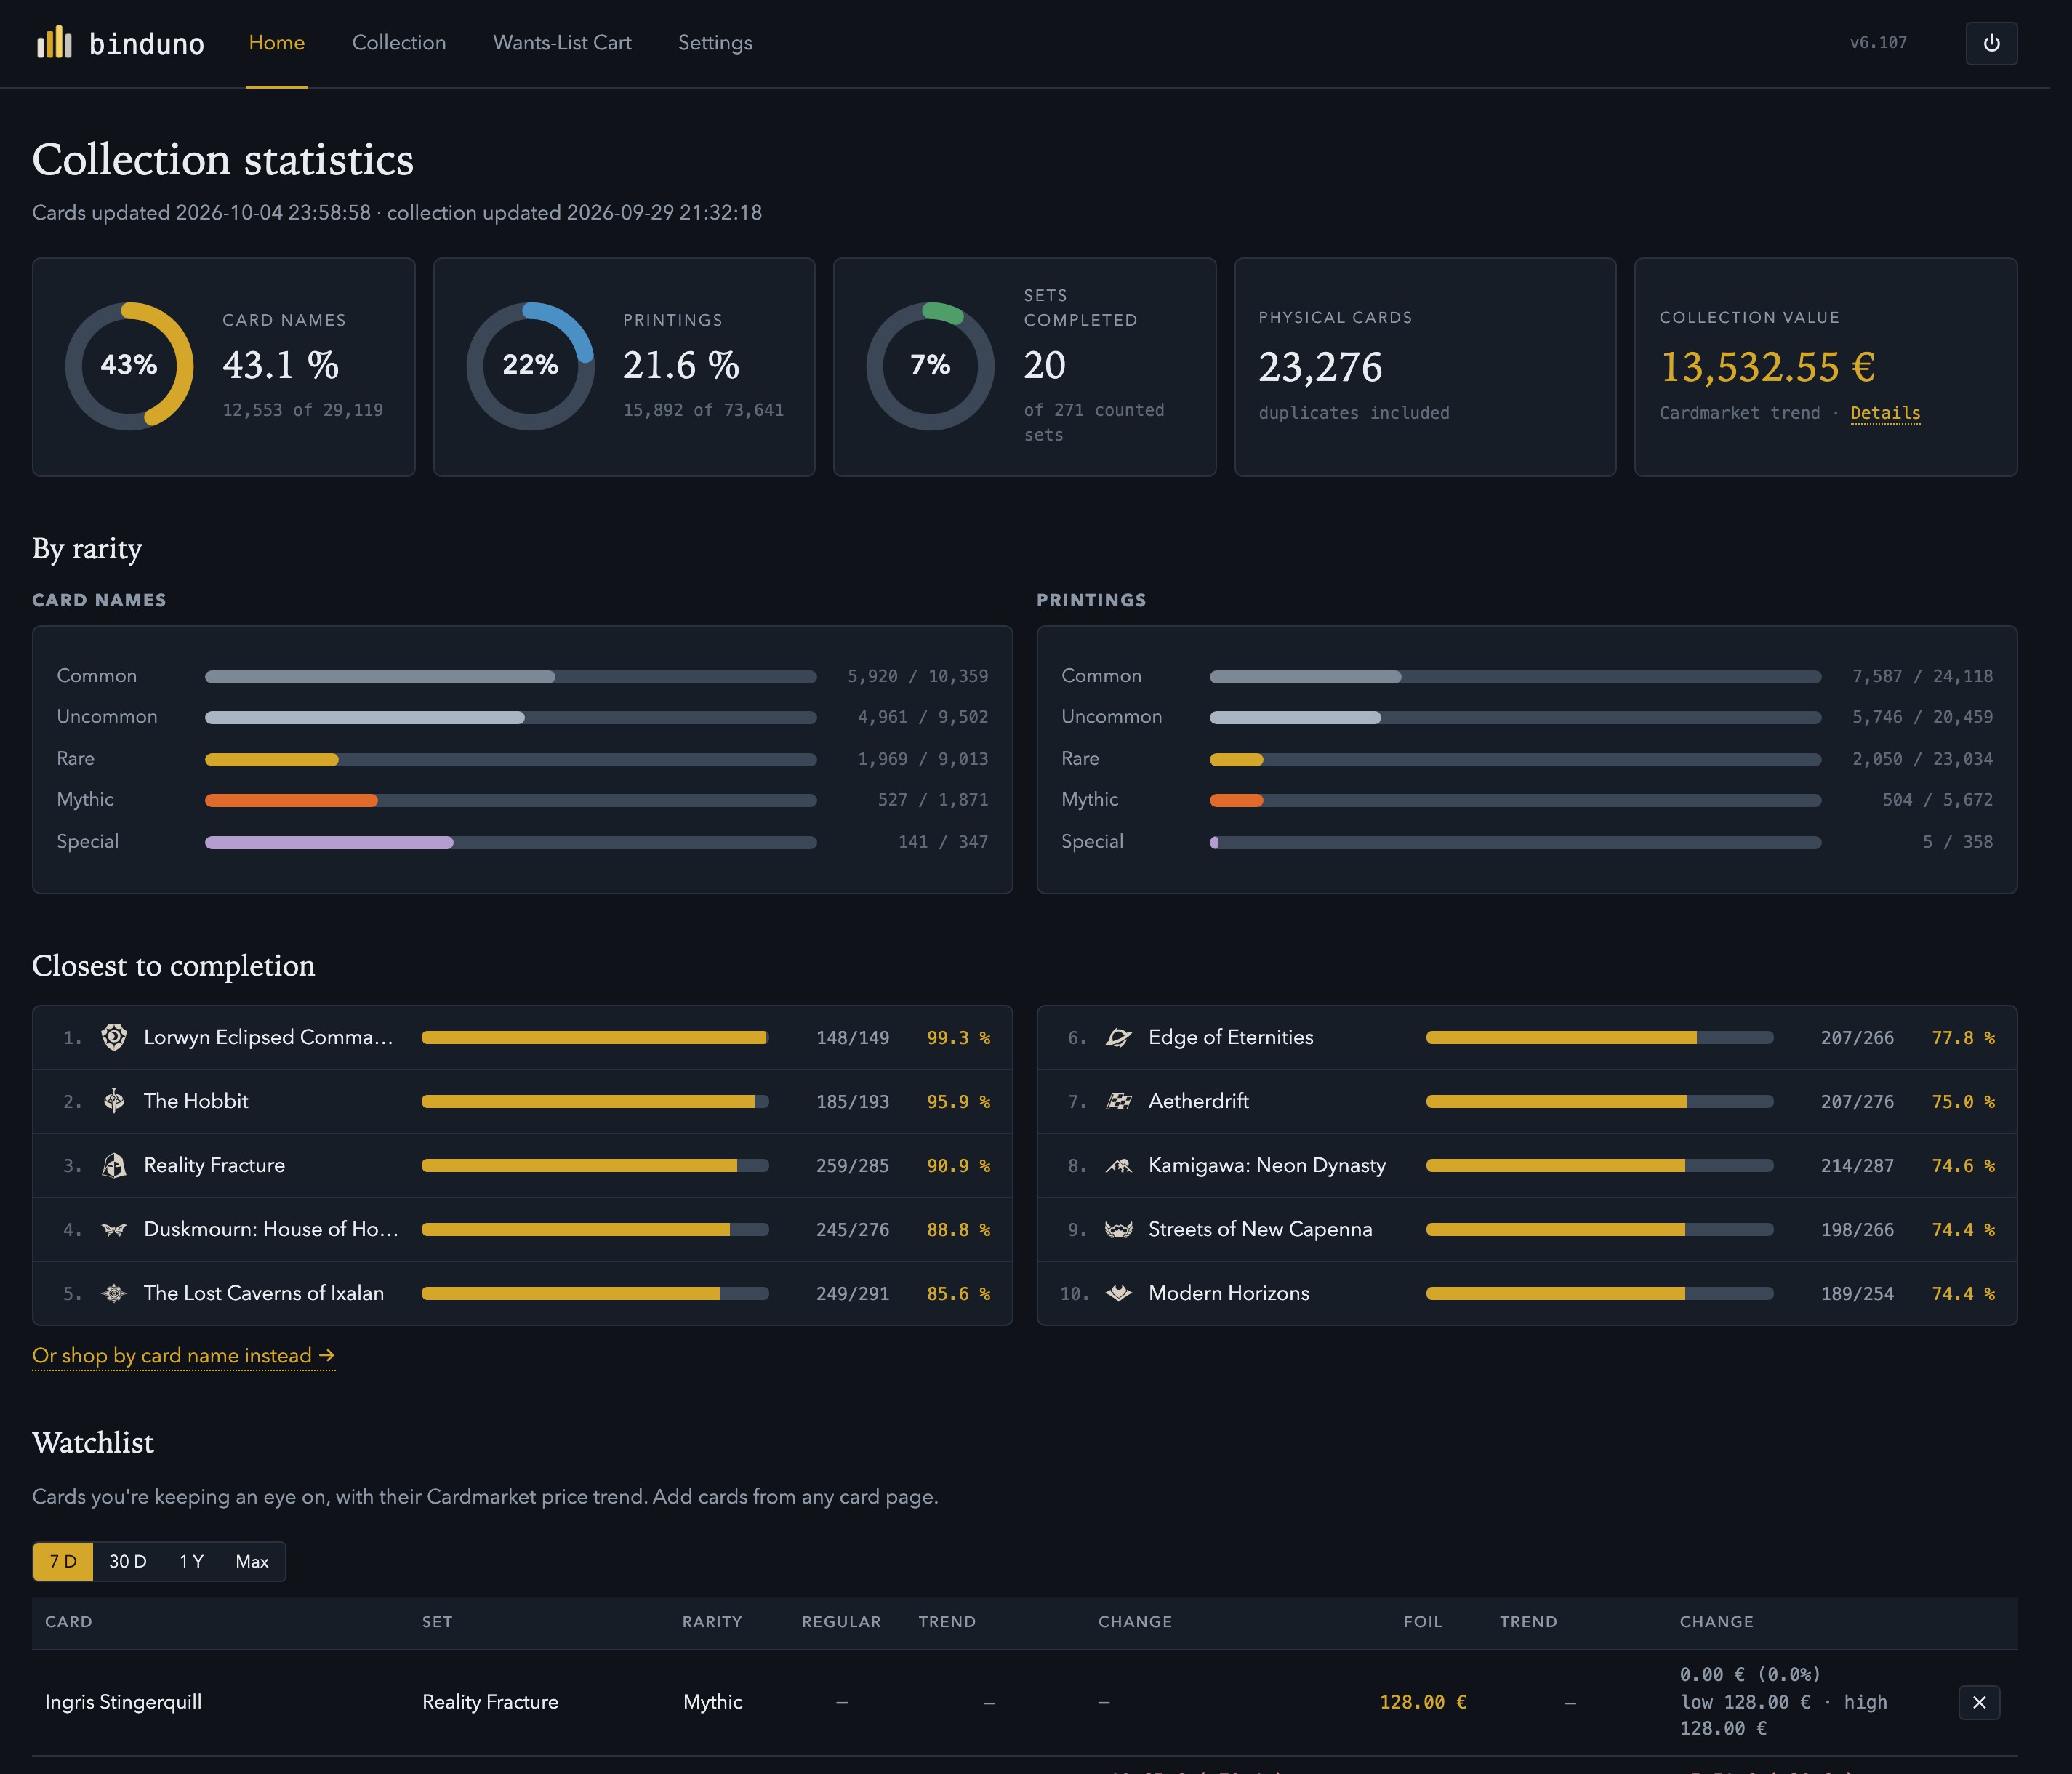Click the 141 / 347 Special count
The width and height of the screenshot is (2072, 1774).
click(943, 842)
